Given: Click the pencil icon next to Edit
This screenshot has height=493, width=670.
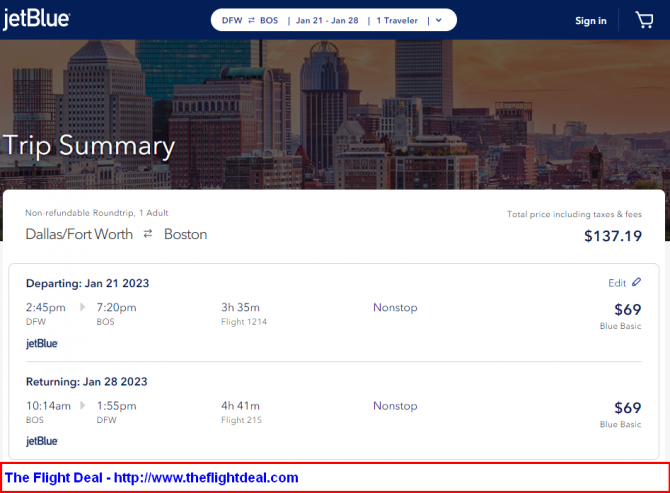Looking at the screenshot, I should pyautogui.click(x=636, y=282).
